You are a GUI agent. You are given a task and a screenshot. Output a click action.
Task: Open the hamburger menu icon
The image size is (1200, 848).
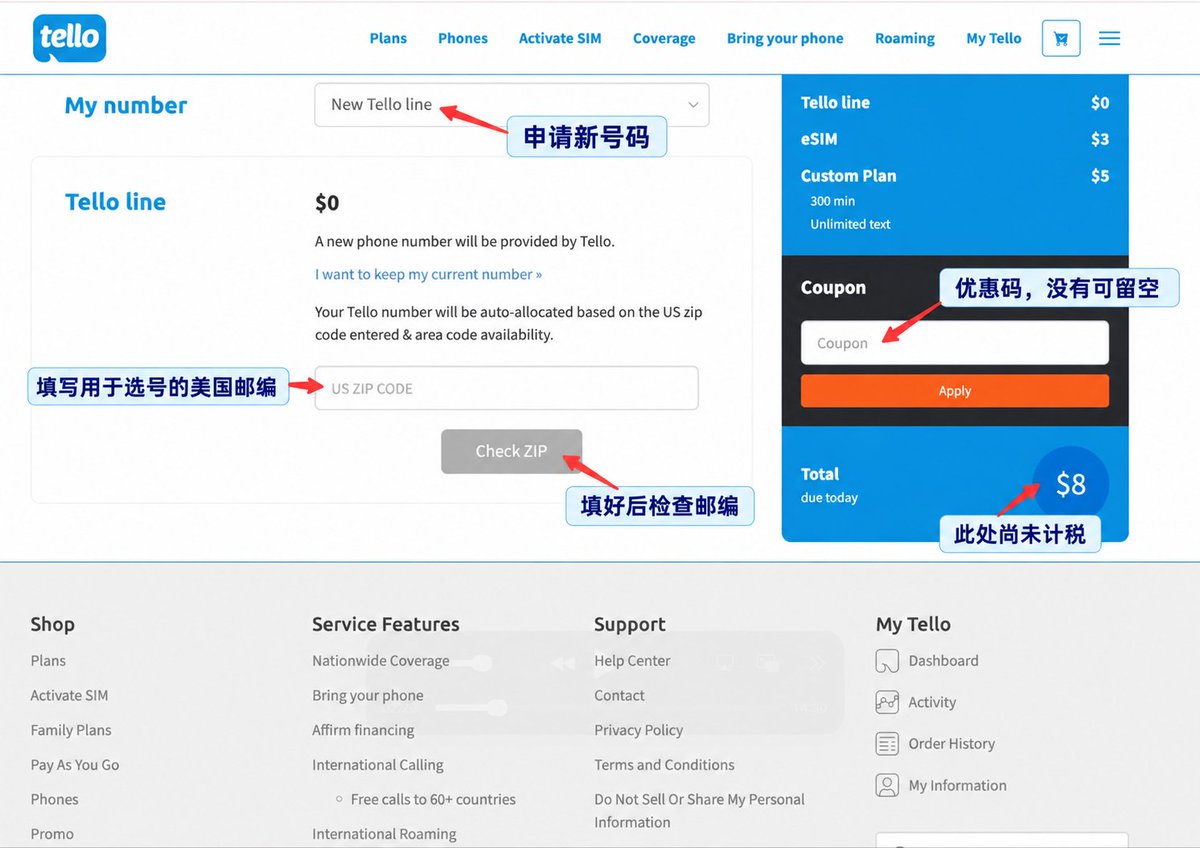click(1109, 38)
